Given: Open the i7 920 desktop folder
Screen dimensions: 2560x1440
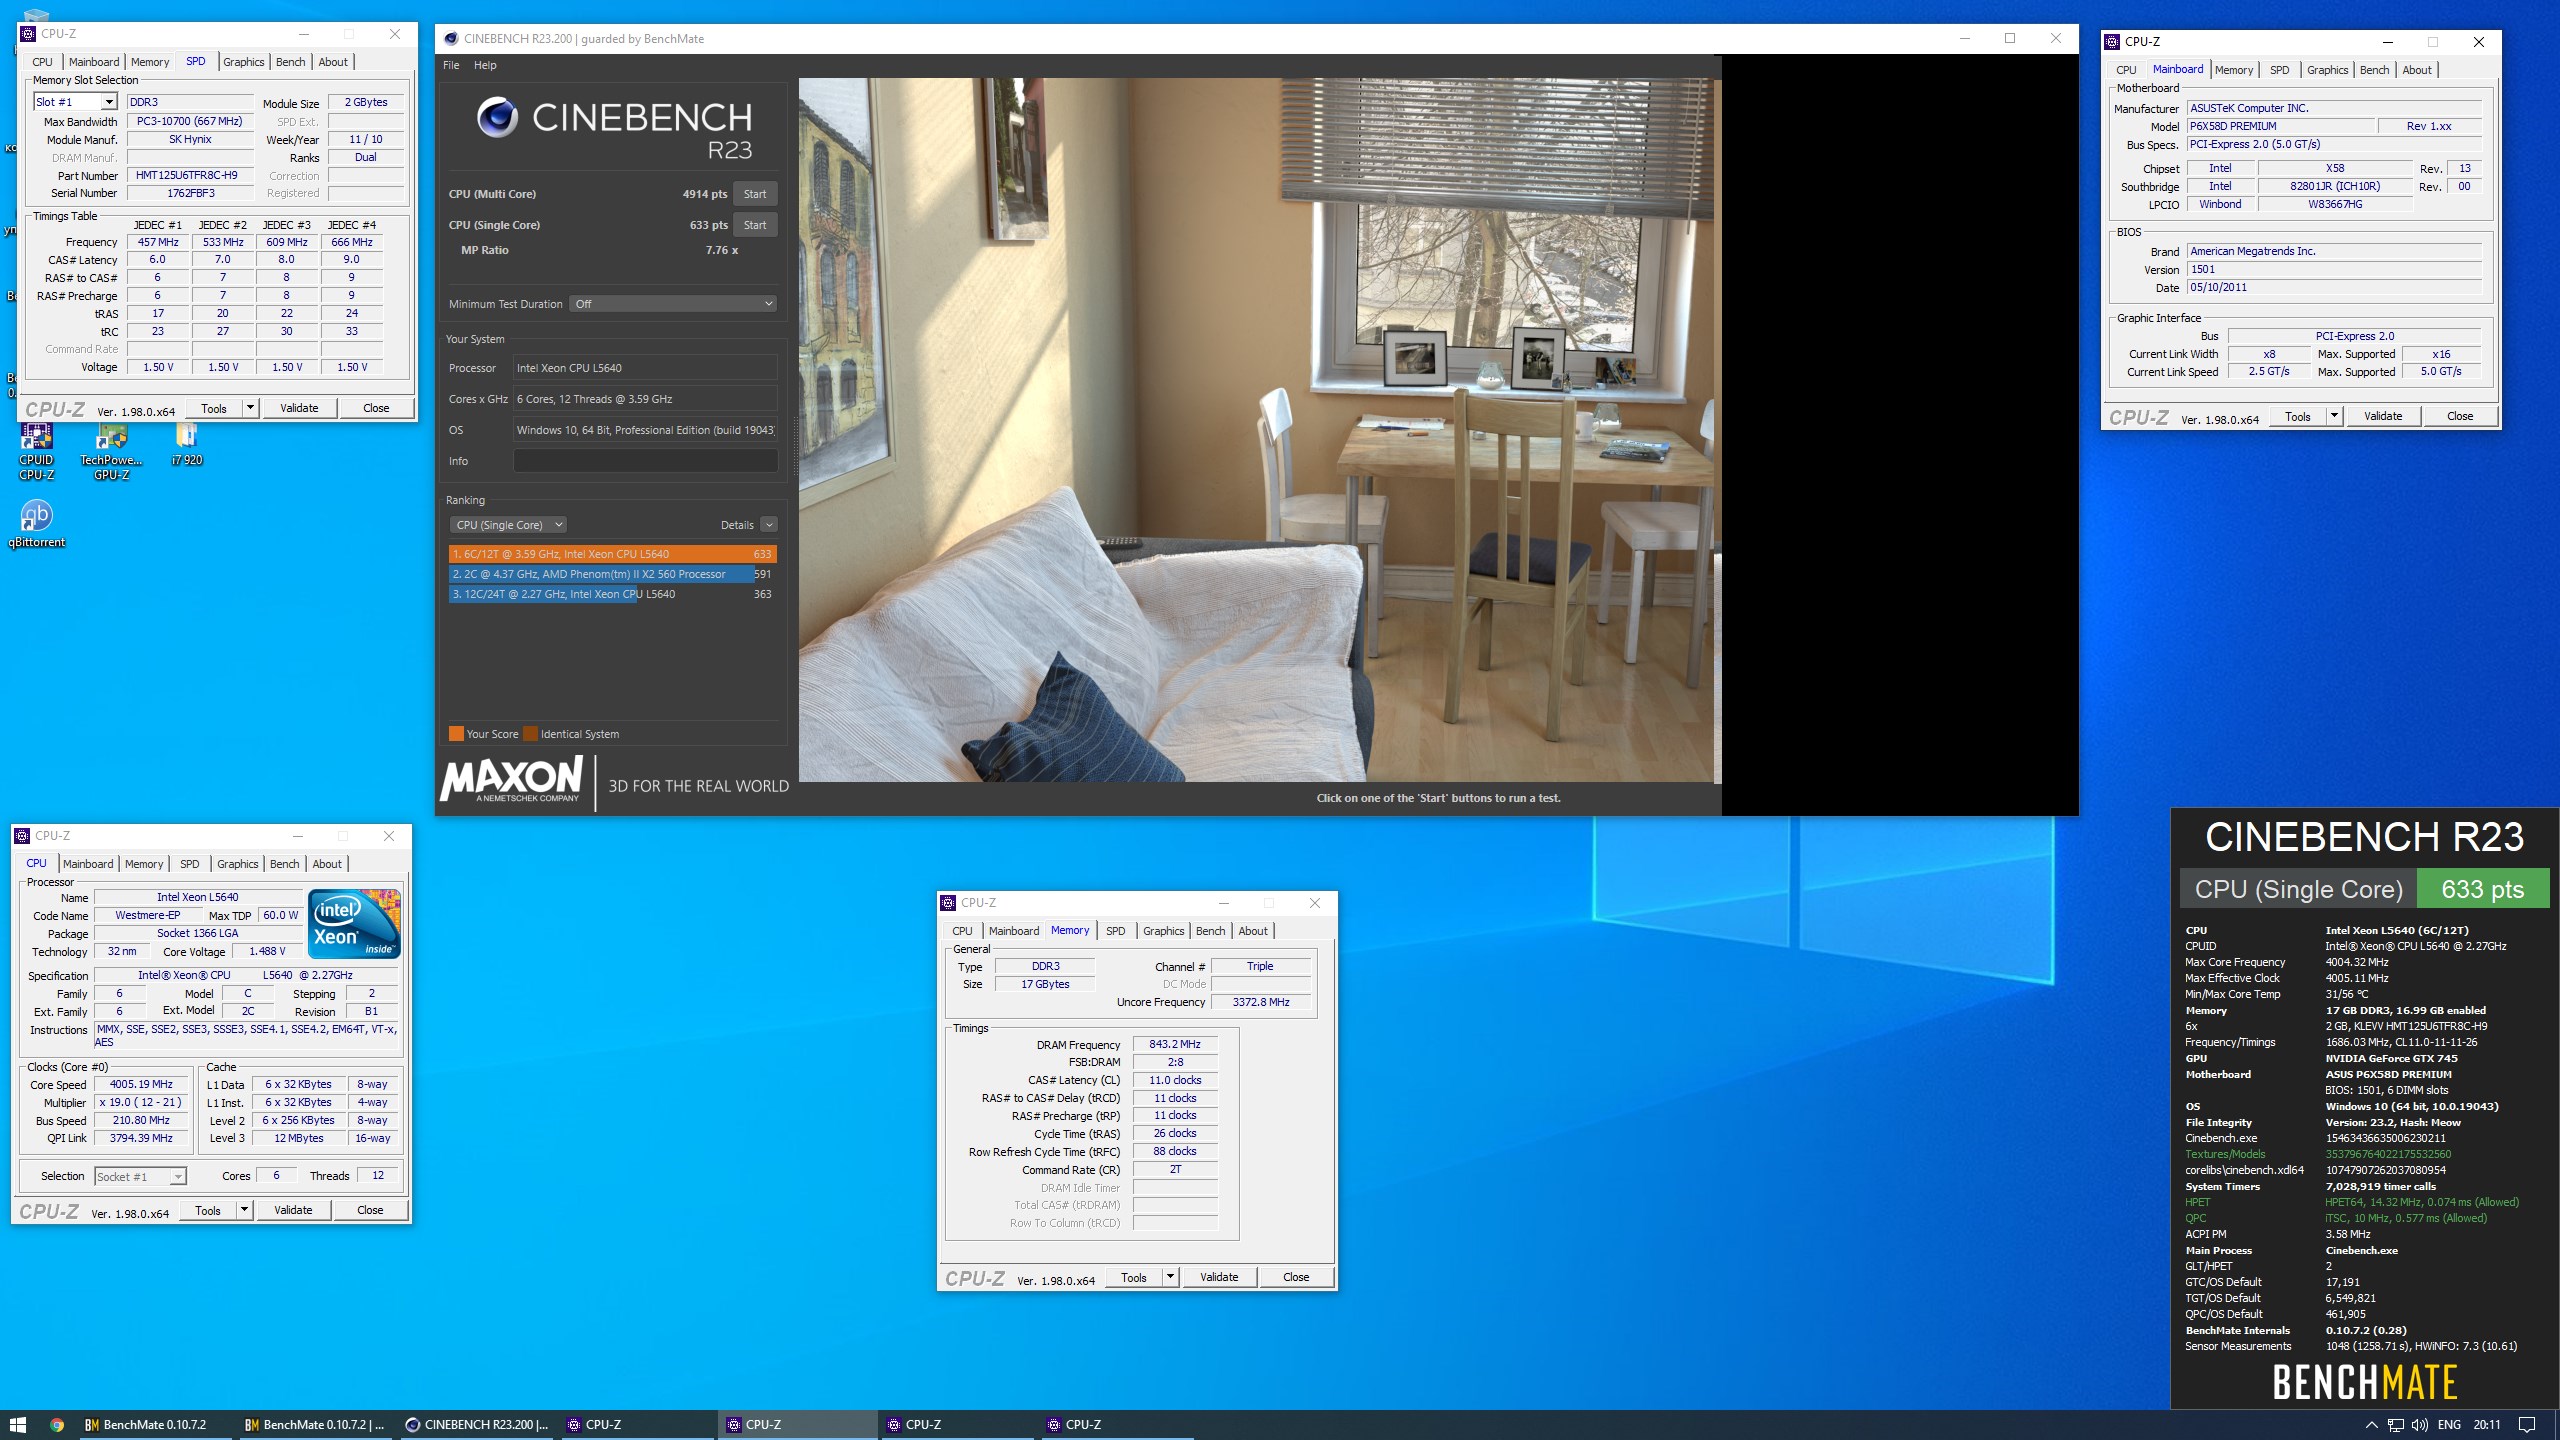Looking at the screenshot, I should coord(186,444).
